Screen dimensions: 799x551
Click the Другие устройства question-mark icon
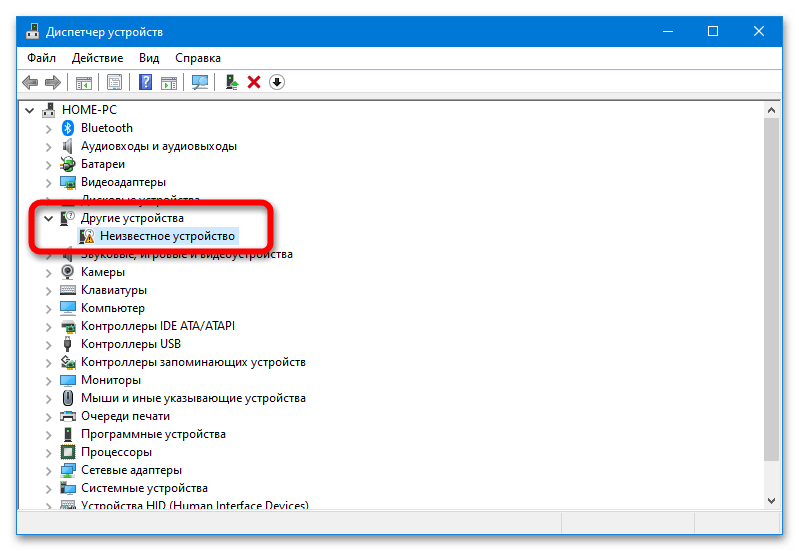pyautogui.click(x=67, y=218)
